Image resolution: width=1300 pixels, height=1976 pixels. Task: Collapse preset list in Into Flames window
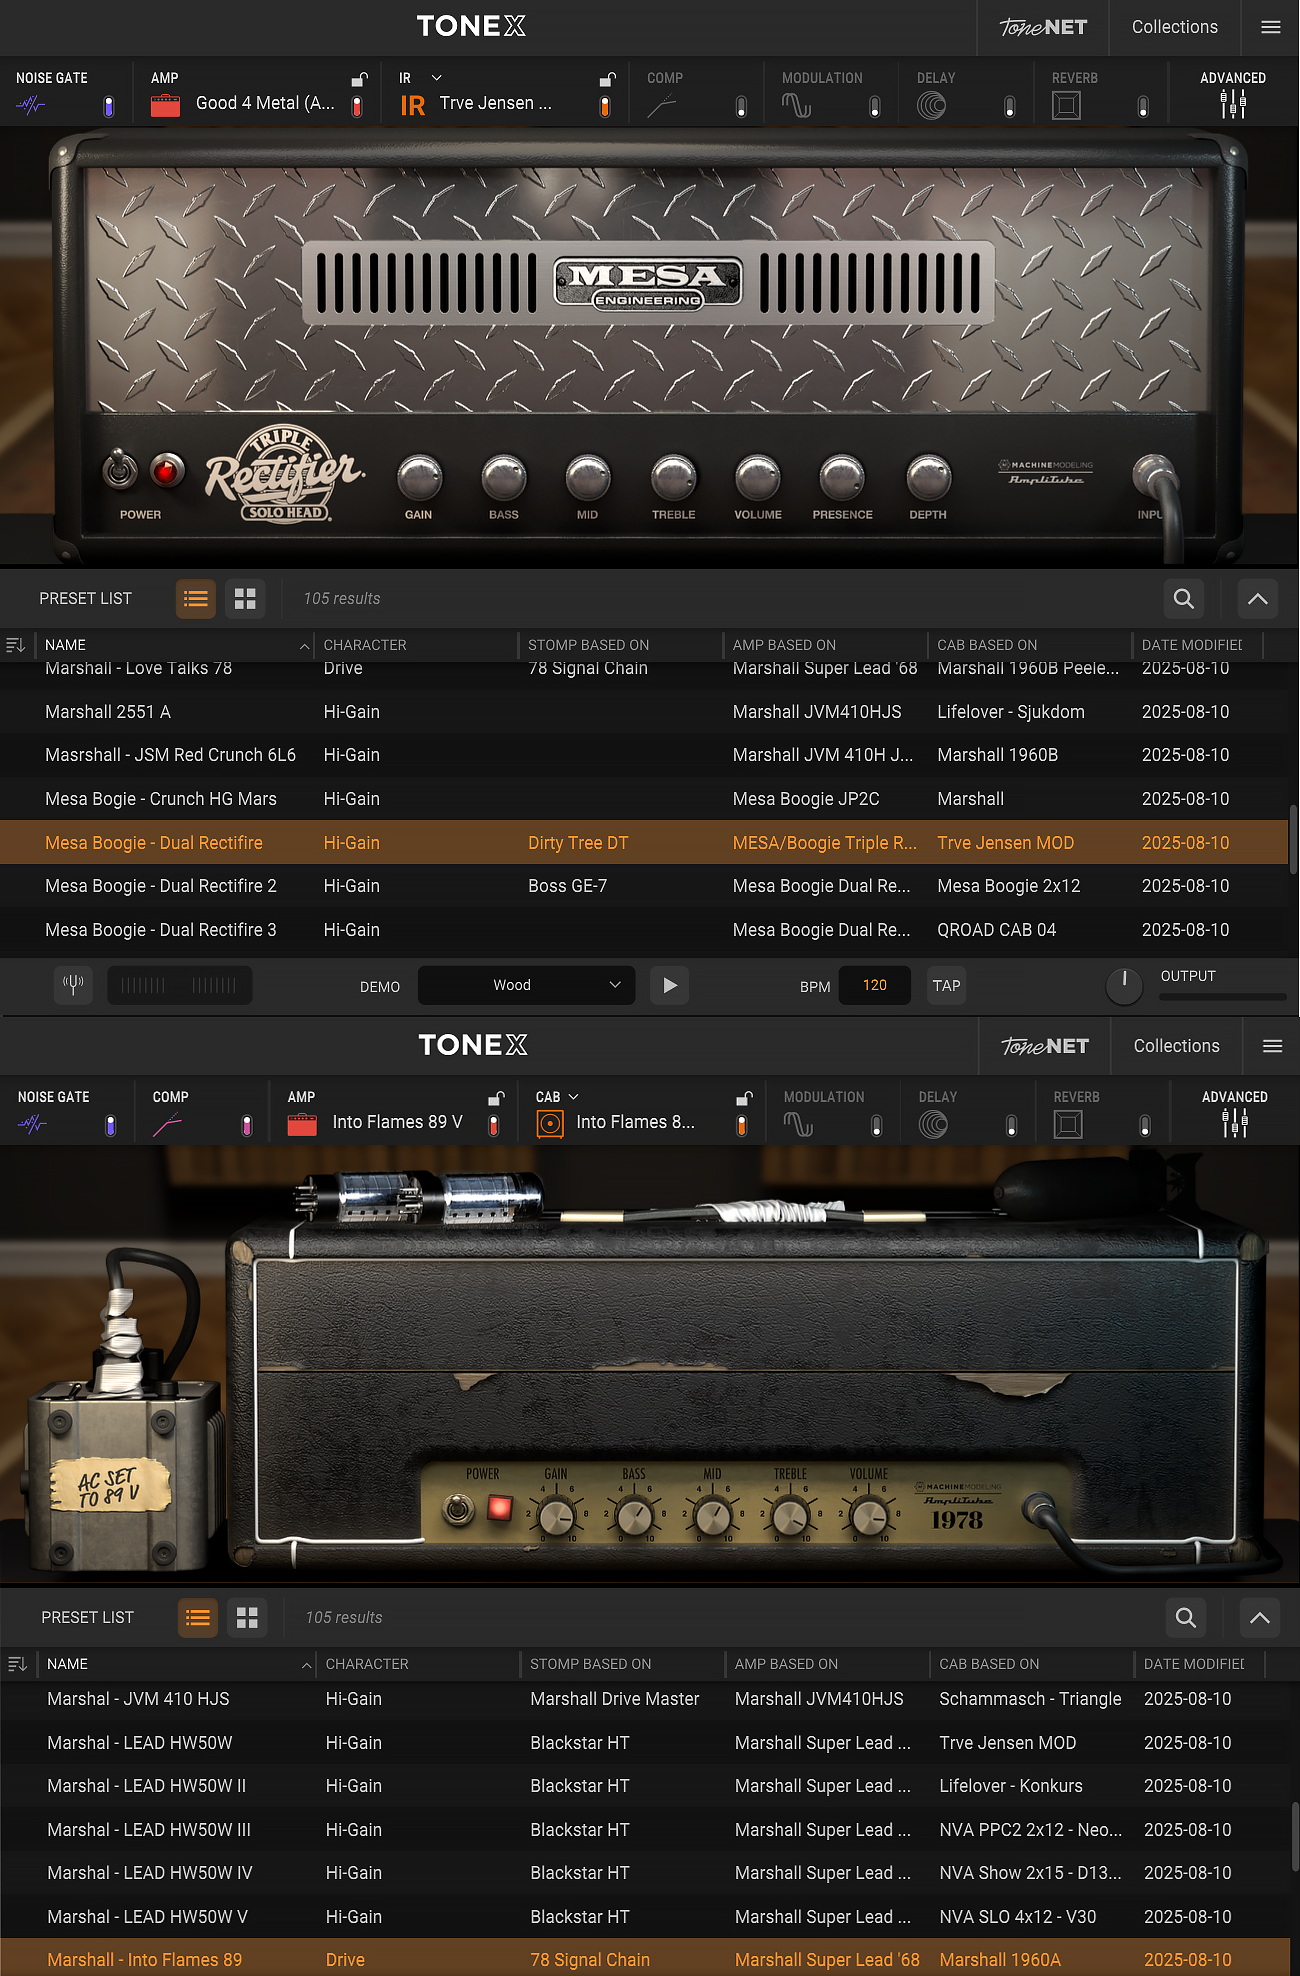click(x=1260, y=1618)
